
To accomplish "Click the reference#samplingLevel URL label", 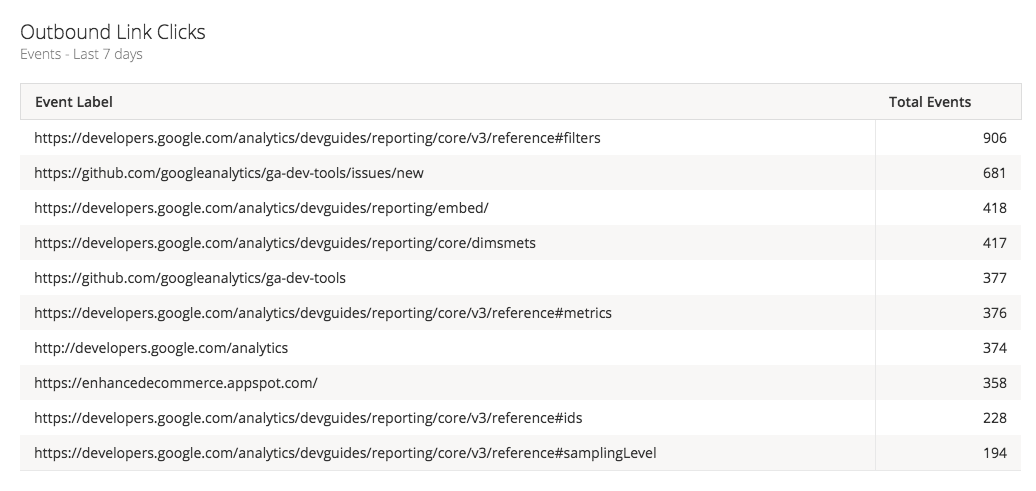I will tap(345, 453).
